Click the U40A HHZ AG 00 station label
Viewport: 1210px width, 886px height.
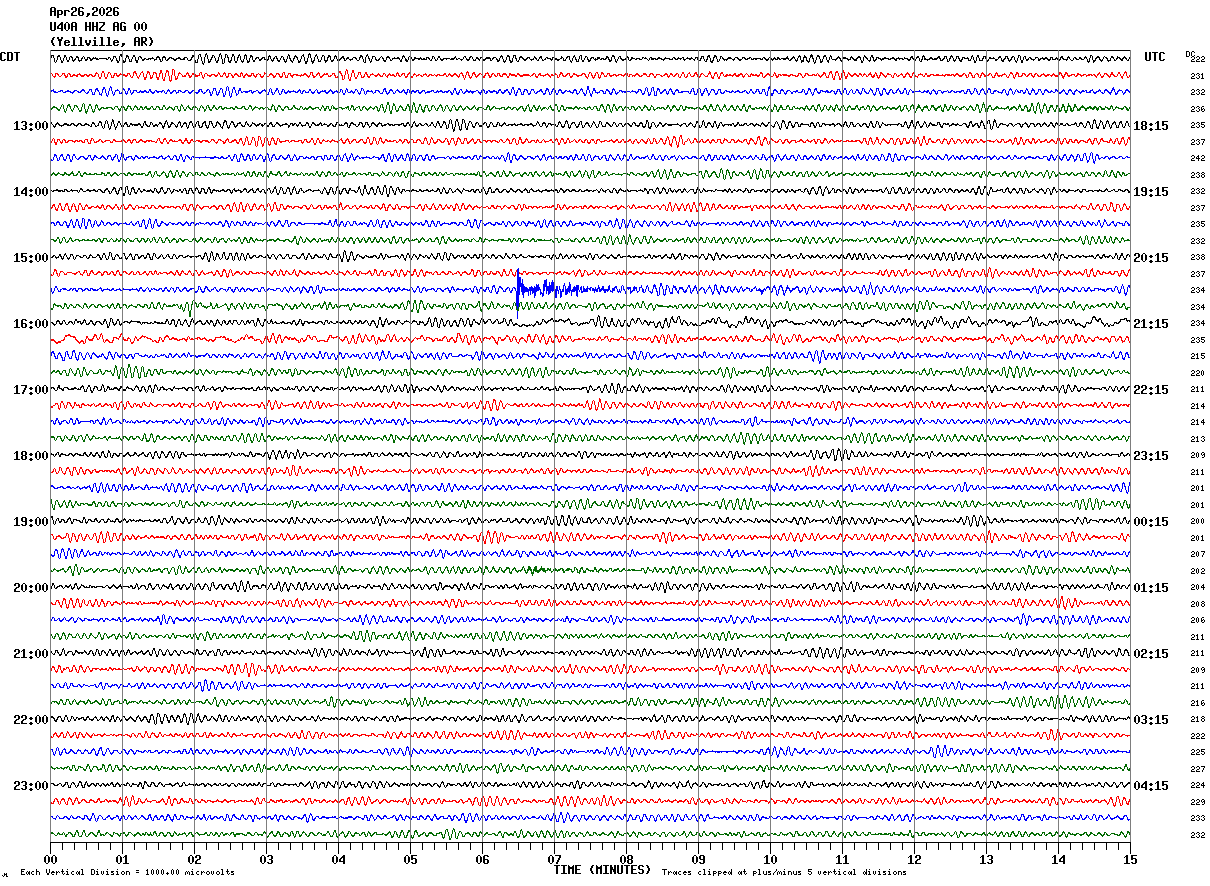click(98, 27)
